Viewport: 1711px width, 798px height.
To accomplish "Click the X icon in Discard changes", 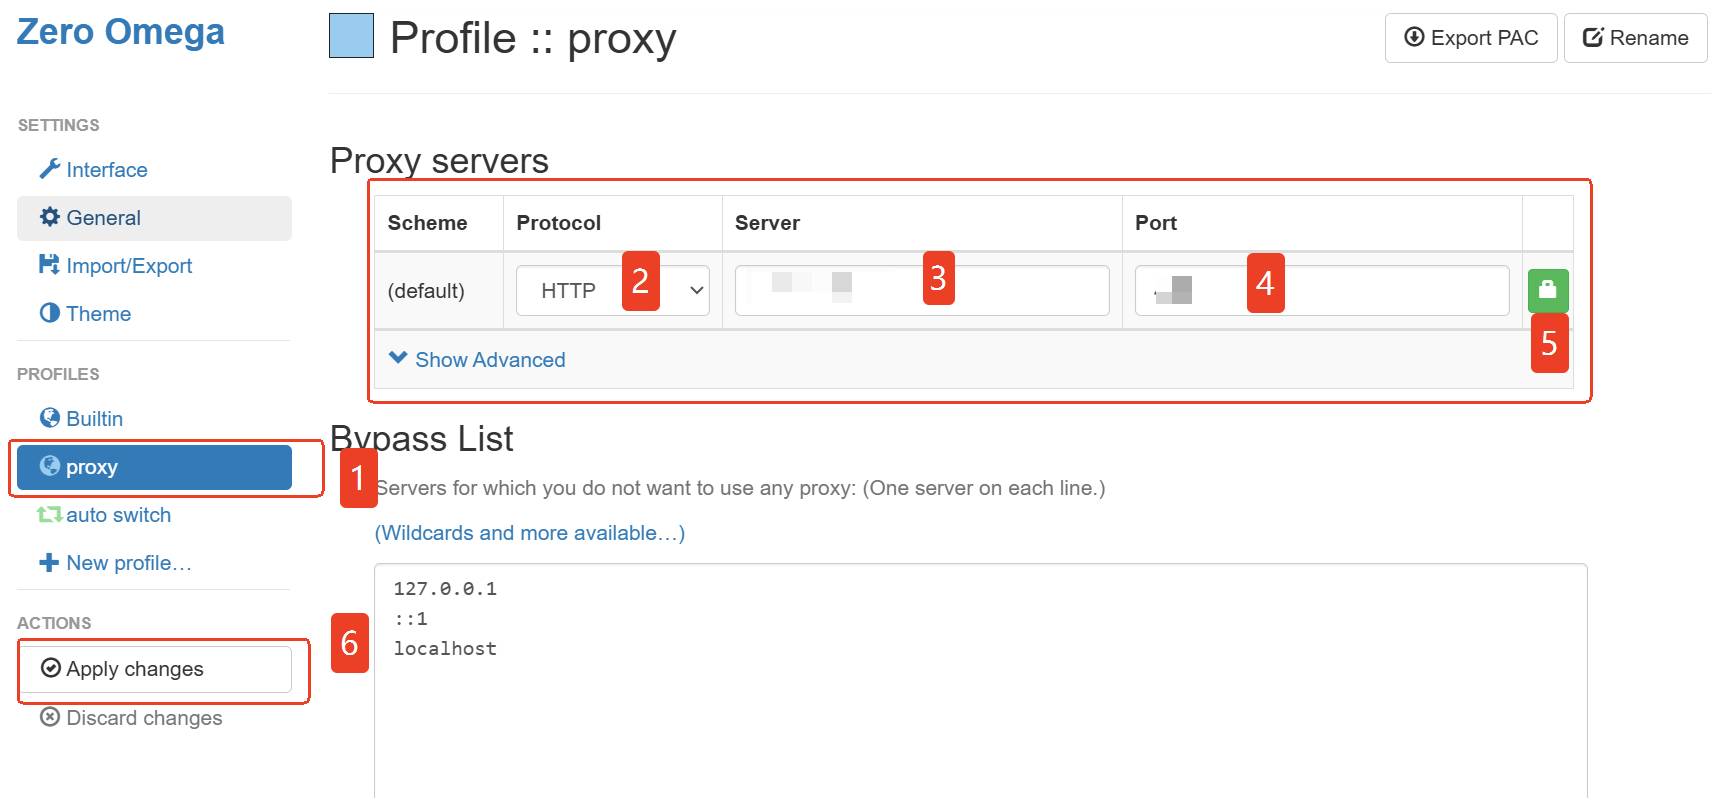I will click(x=50, y=717).
